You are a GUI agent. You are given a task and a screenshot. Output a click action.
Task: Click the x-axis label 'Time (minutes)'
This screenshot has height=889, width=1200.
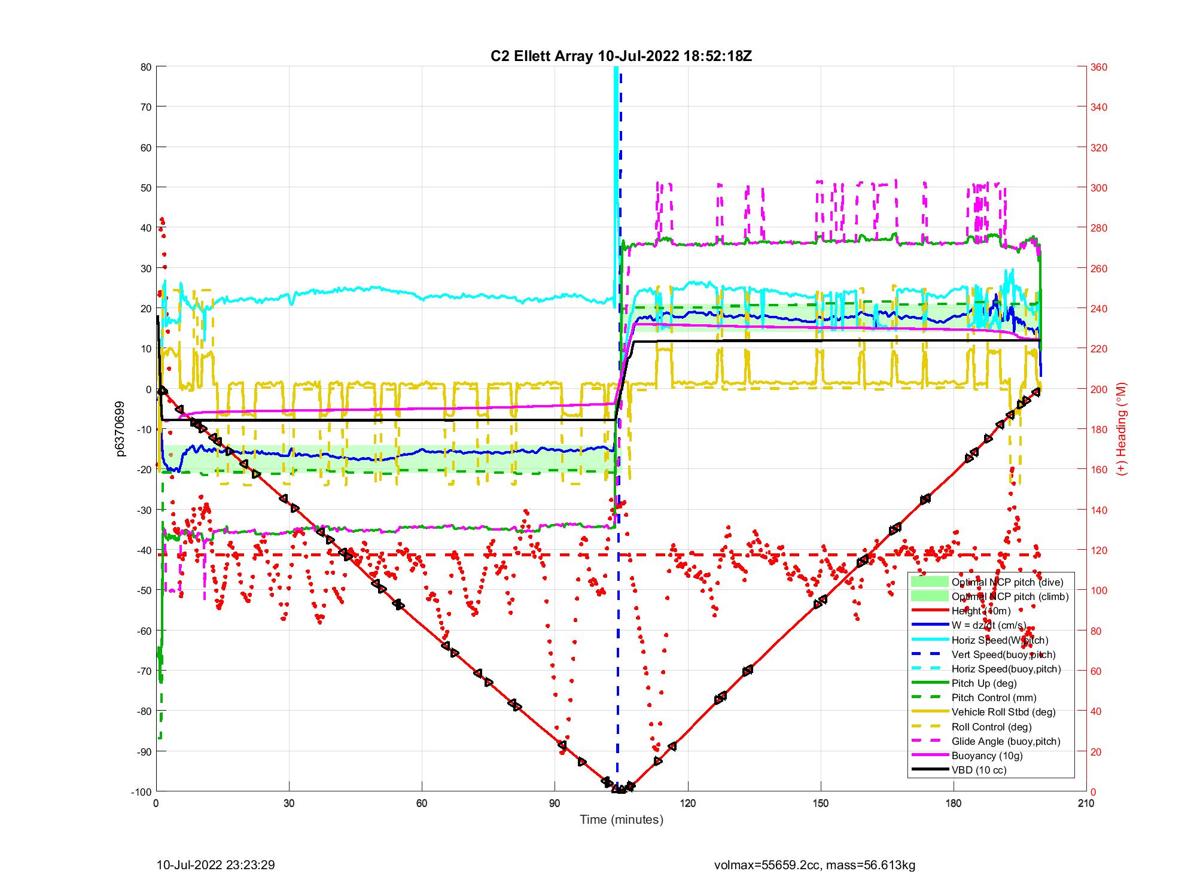620,819
